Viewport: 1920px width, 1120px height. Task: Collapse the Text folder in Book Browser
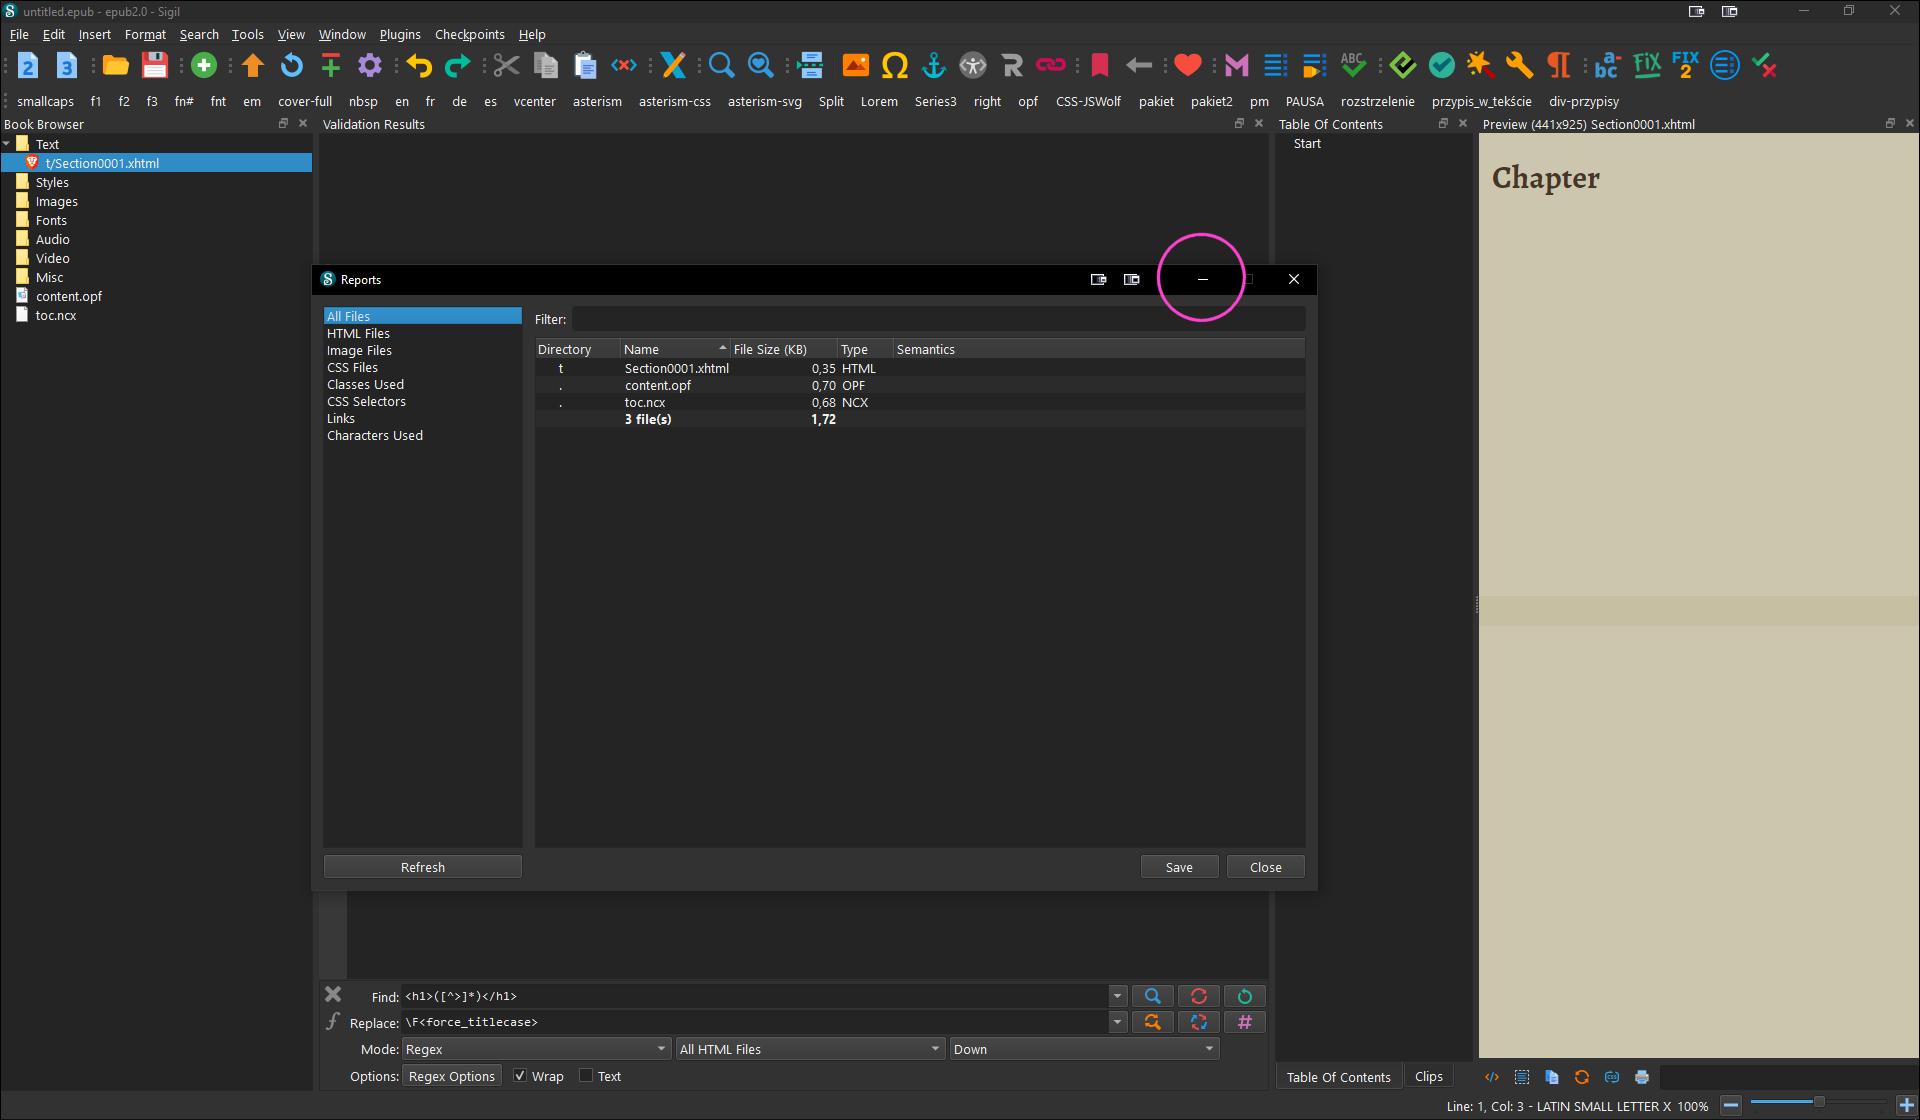(x=7, y=144)
